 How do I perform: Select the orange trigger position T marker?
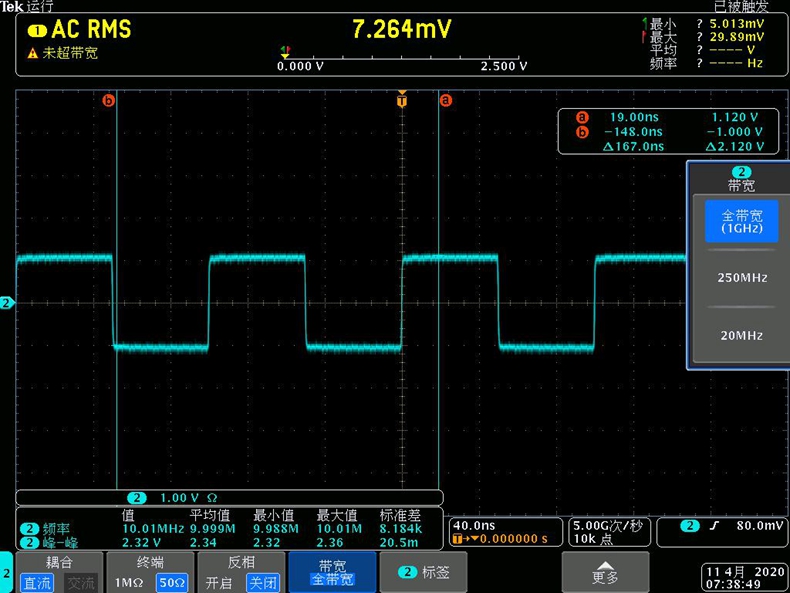click(x=402, y=100)
